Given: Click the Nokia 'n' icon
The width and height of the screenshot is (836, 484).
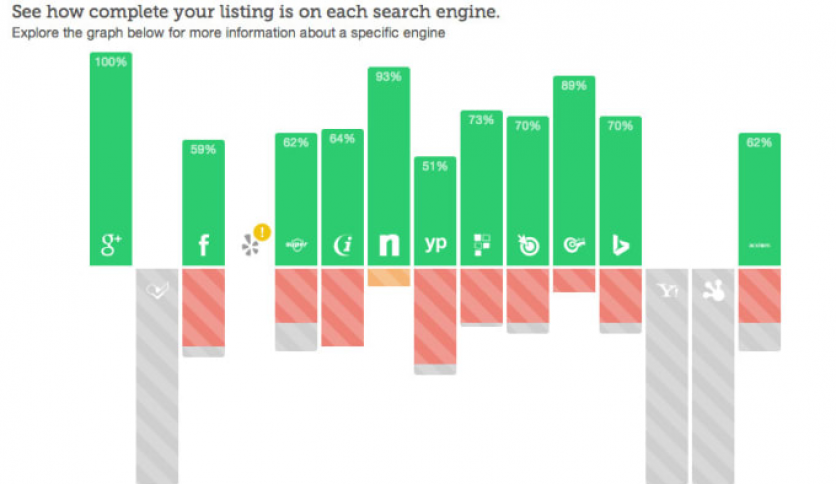Looking at the screenshot, I should click(389, 245).
